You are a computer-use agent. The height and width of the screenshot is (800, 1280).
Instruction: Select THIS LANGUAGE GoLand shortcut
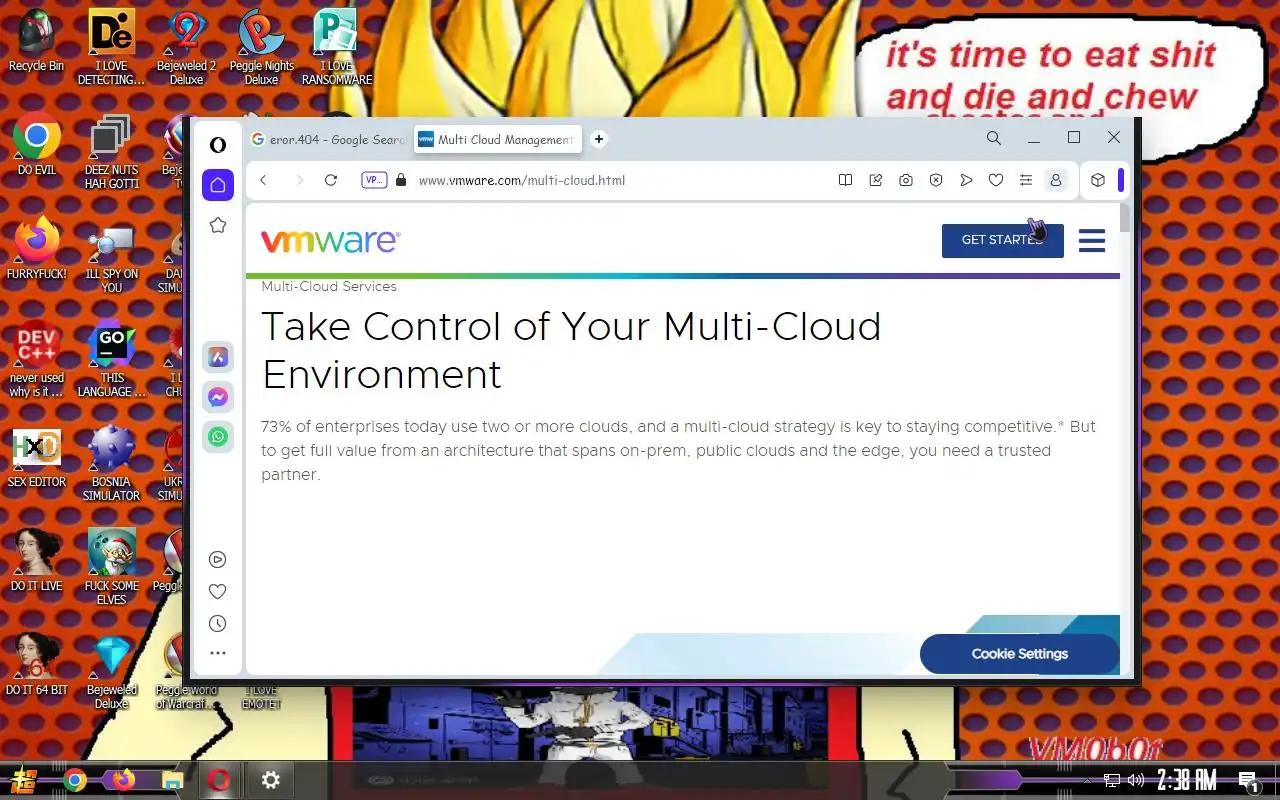point(111,359)
